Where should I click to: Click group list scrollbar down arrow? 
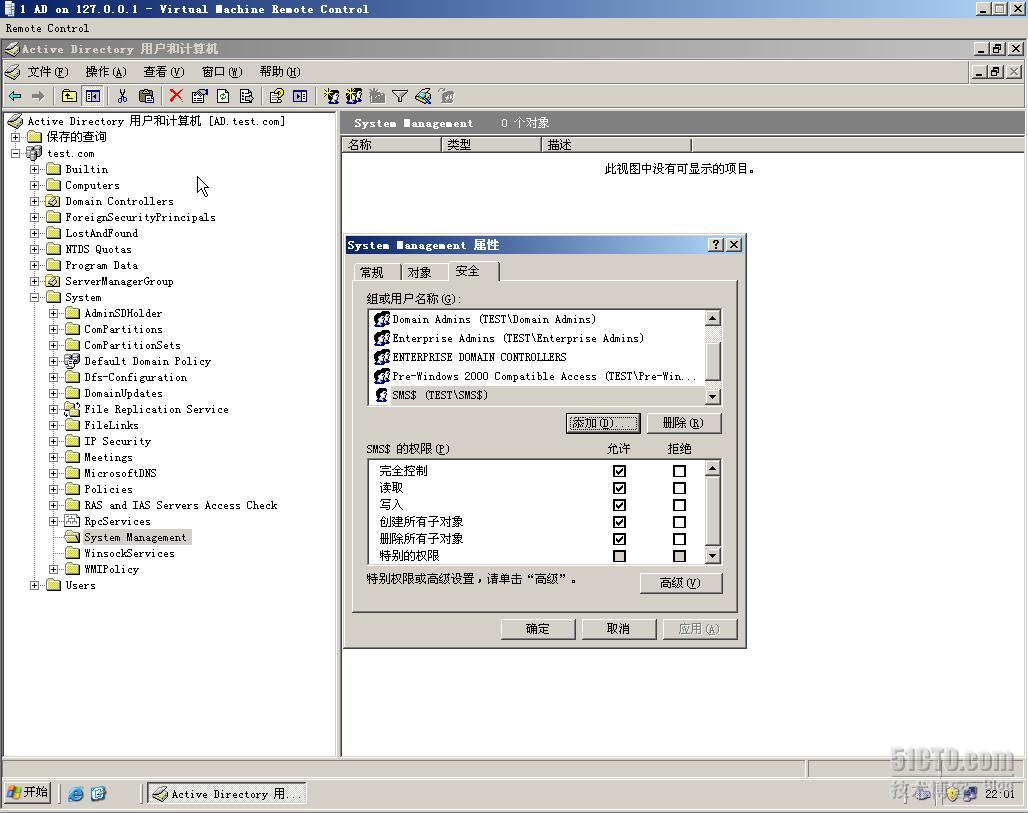coord(713,397)
